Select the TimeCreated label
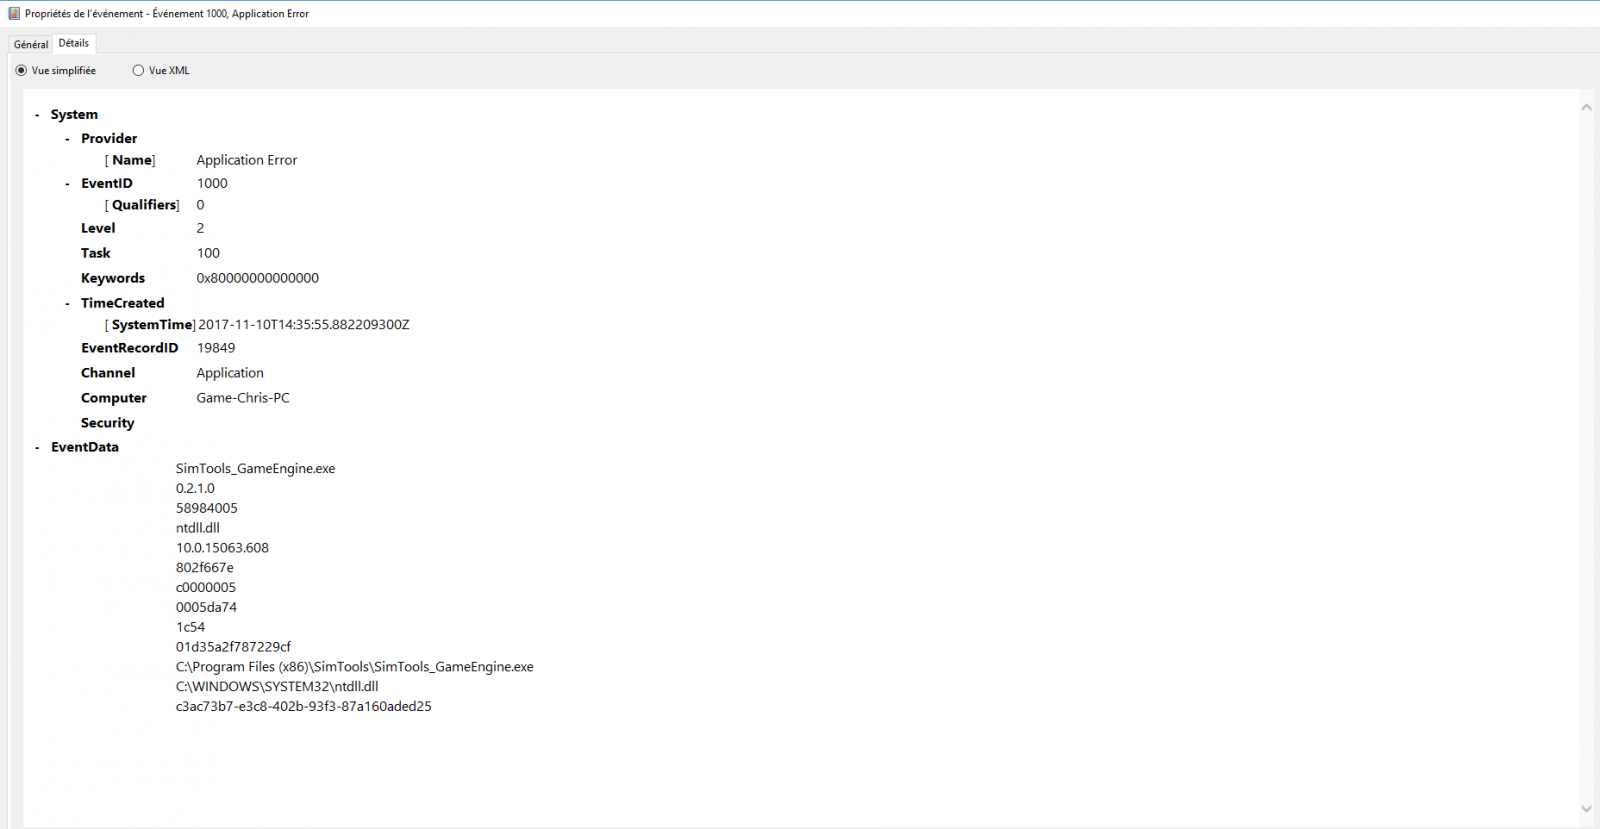 [x=123, y=303]
